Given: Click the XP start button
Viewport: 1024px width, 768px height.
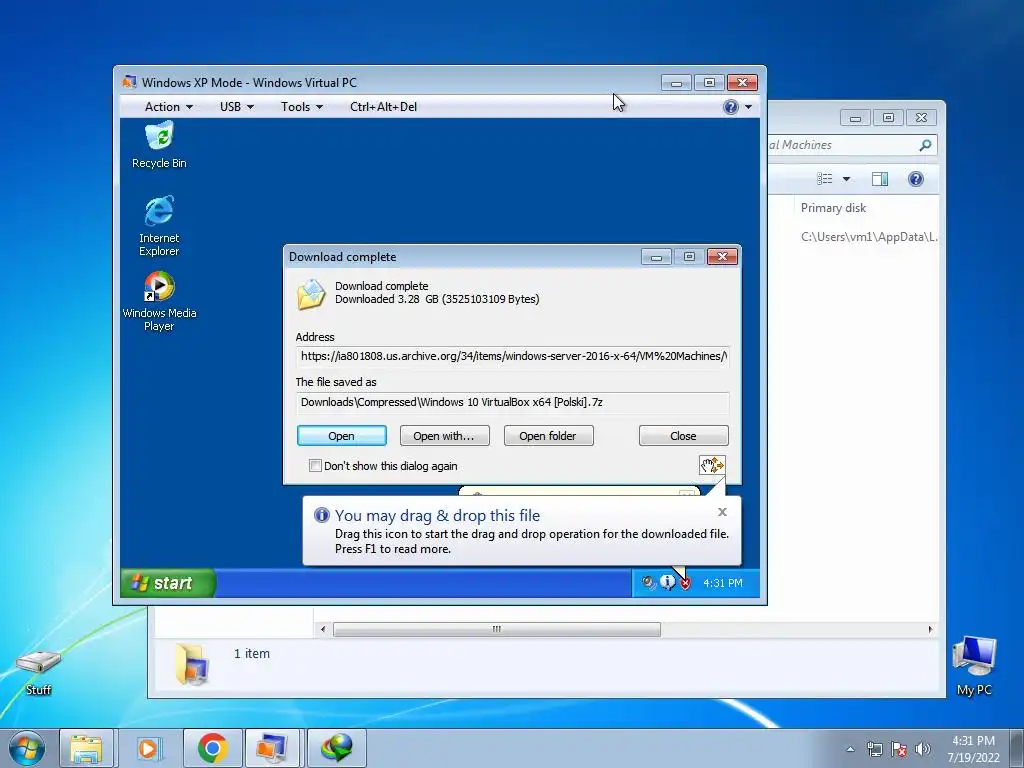Looking at the screenshot, I should click(168, 583).
